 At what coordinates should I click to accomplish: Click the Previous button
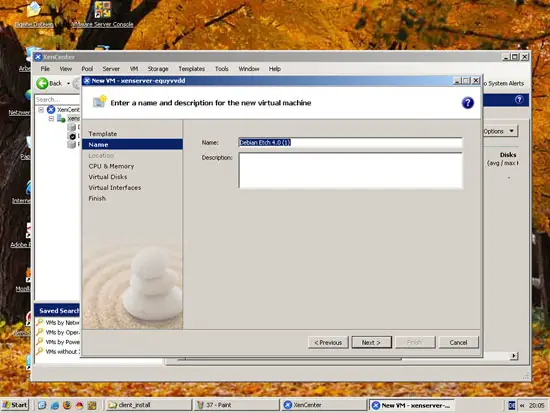[328, 342]
